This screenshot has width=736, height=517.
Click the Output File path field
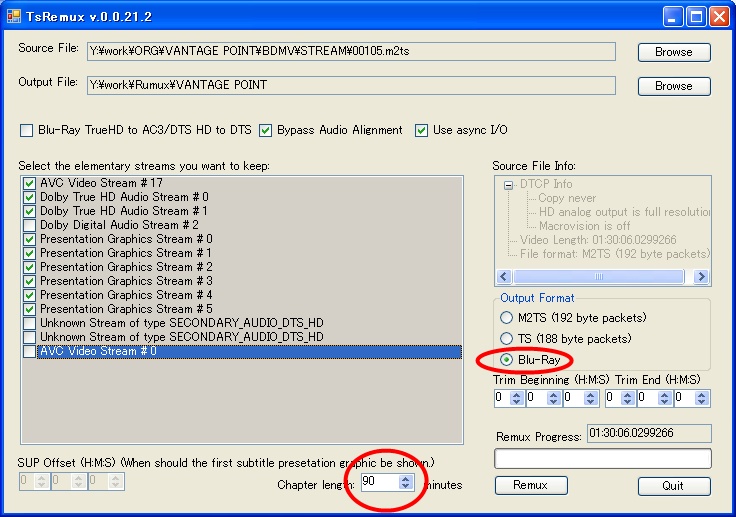[350, 86]
